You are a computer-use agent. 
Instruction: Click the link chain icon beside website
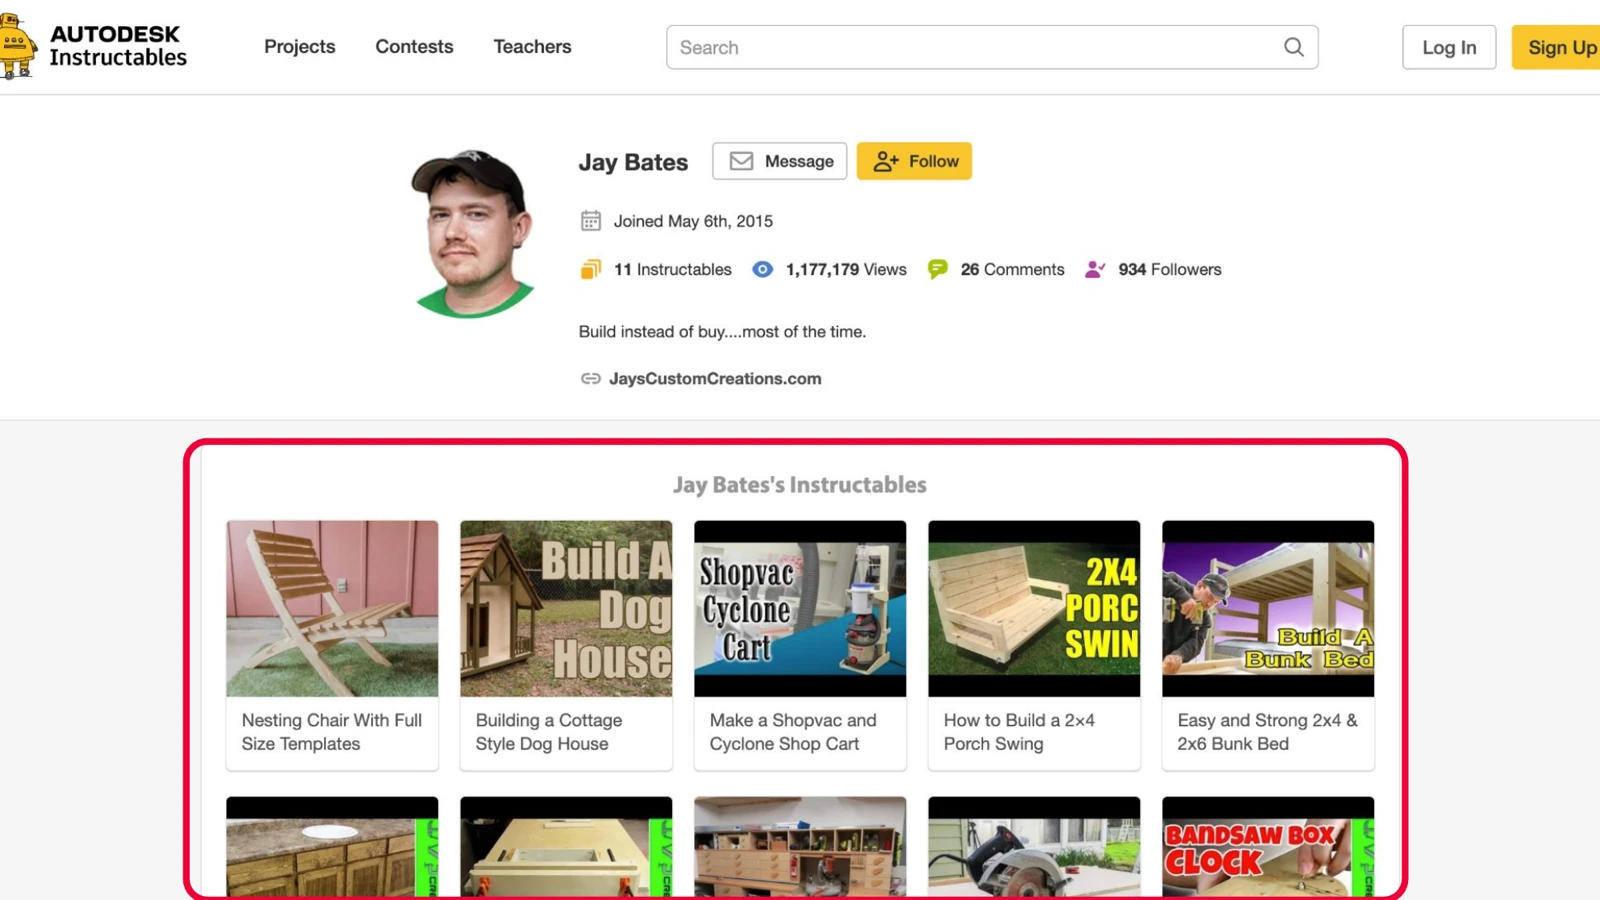coord(591,378)
